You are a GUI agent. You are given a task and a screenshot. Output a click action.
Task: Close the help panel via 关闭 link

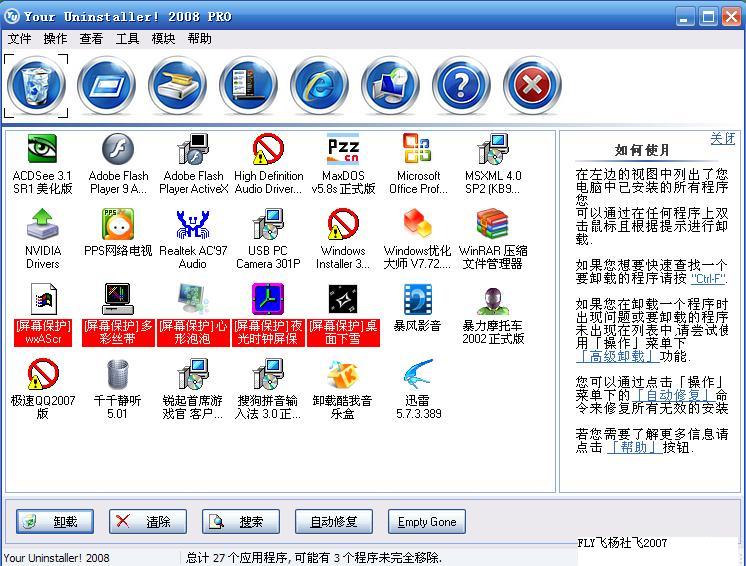click(x=723, y=138)
